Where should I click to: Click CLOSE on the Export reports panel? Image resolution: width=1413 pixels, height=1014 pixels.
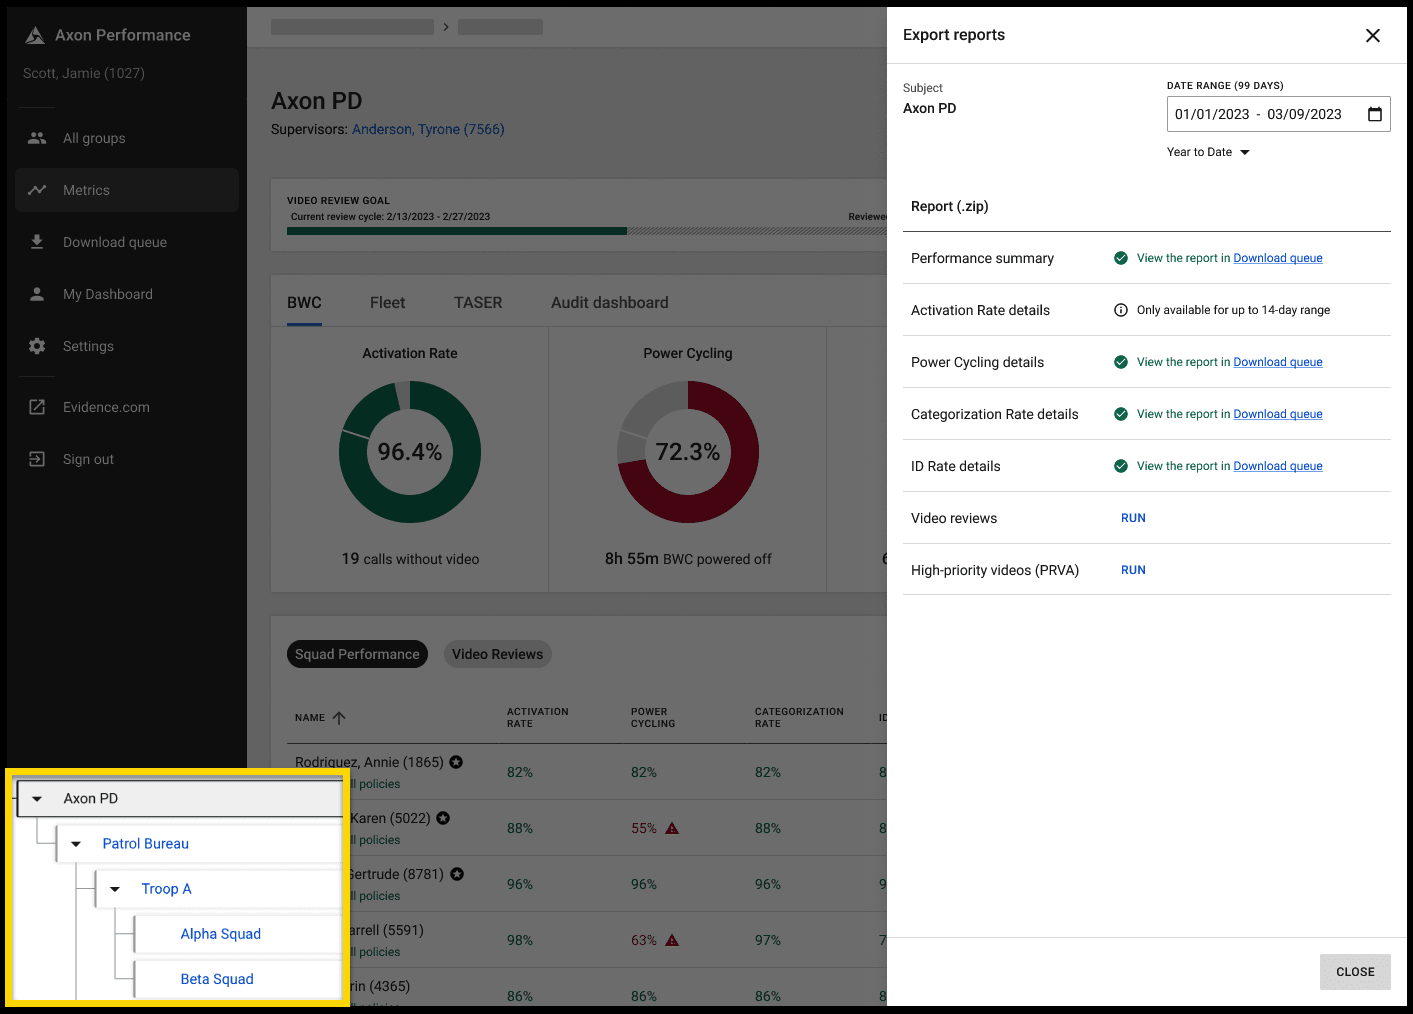(1355, 971)
